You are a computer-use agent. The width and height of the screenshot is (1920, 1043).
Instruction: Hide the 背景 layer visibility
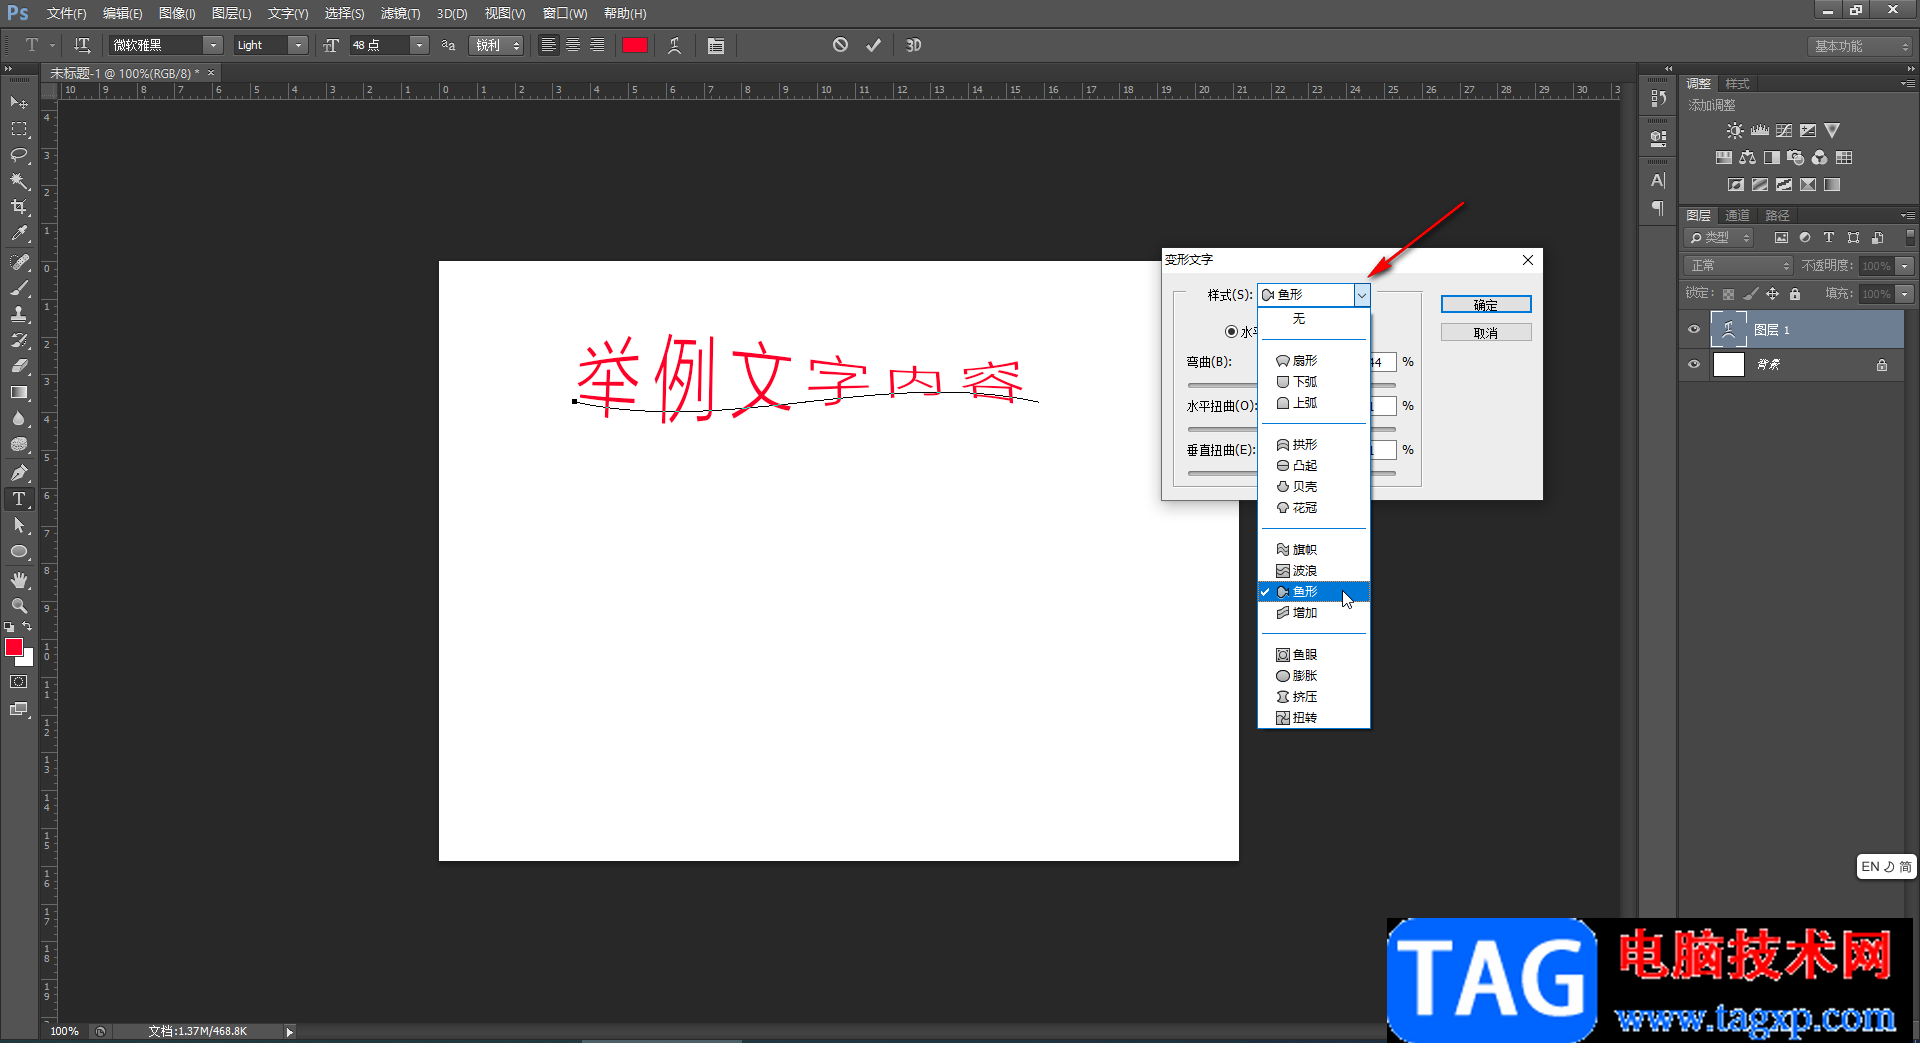click(x=1694, y=365)
